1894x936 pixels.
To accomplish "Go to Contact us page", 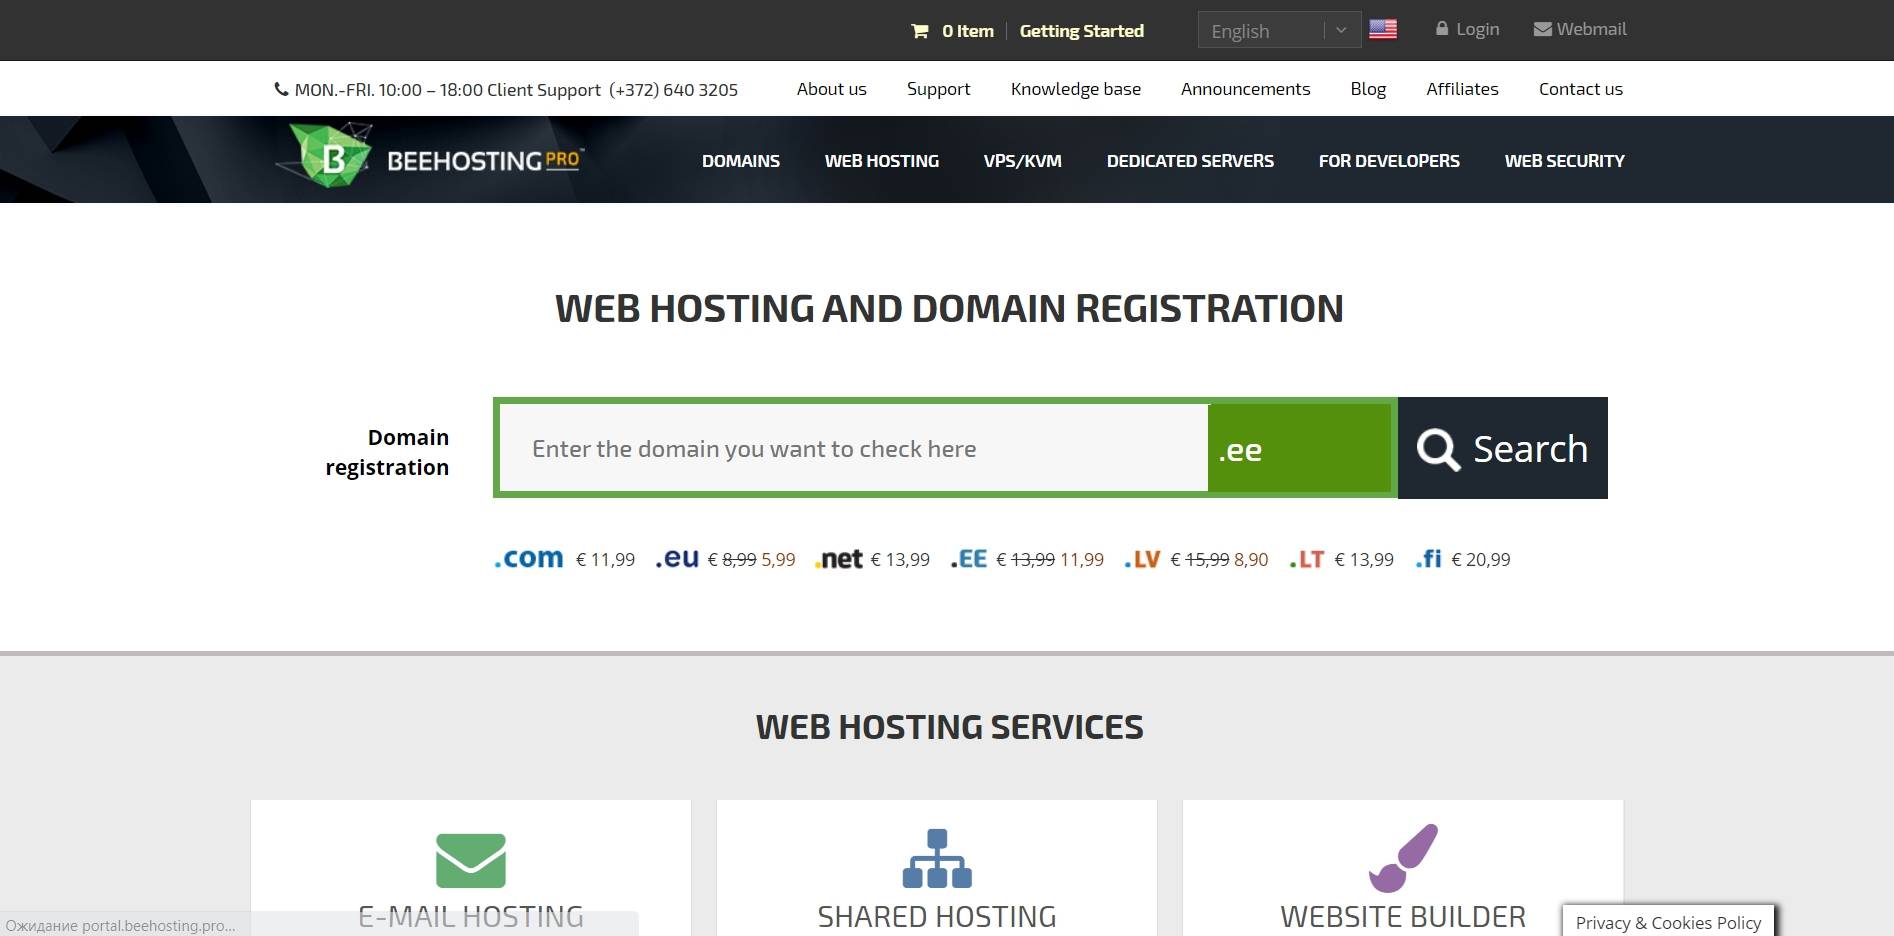I will (1581, 89).
